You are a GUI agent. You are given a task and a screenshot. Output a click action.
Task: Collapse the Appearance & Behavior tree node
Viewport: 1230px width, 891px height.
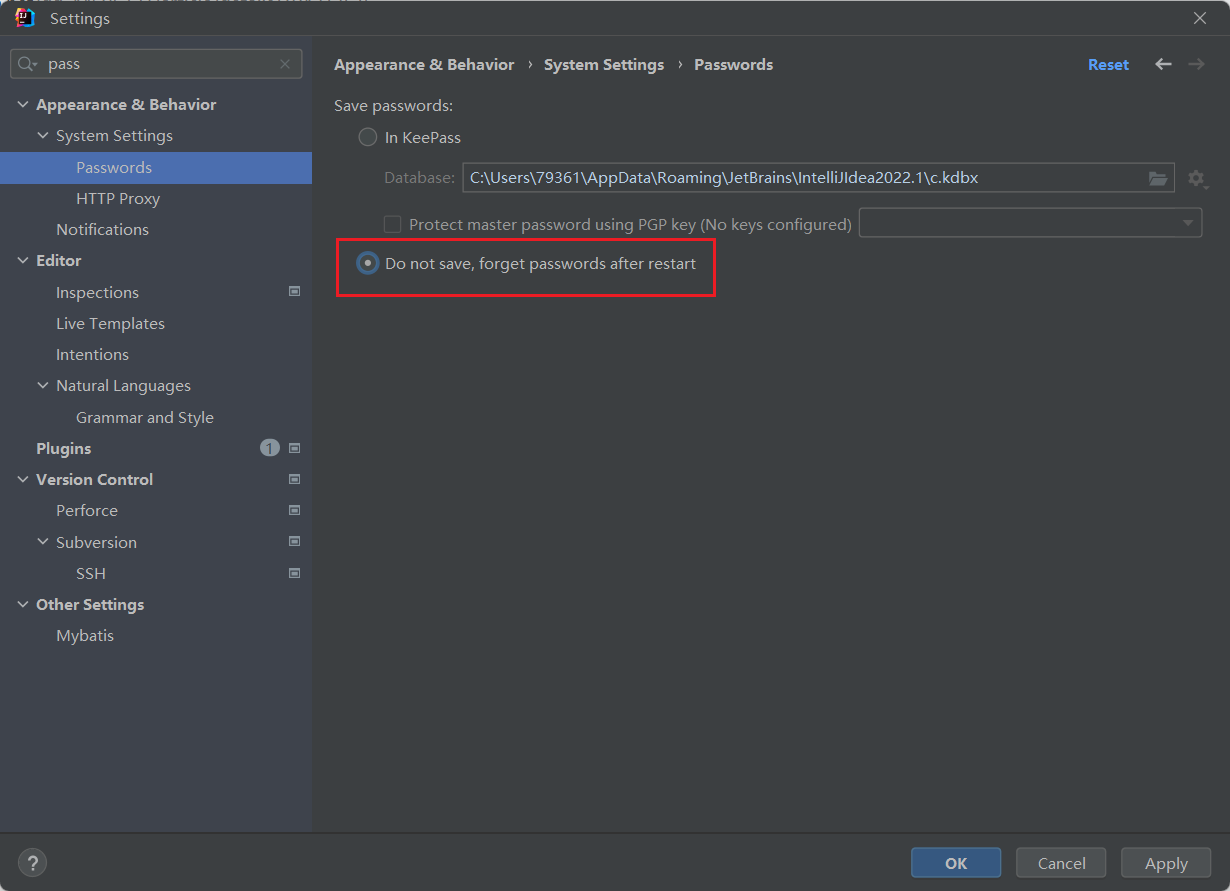23,104
